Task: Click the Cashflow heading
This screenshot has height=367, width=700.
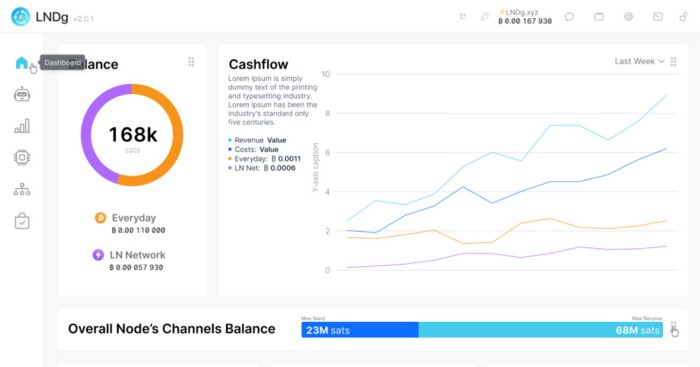Action: pos(258,64)
